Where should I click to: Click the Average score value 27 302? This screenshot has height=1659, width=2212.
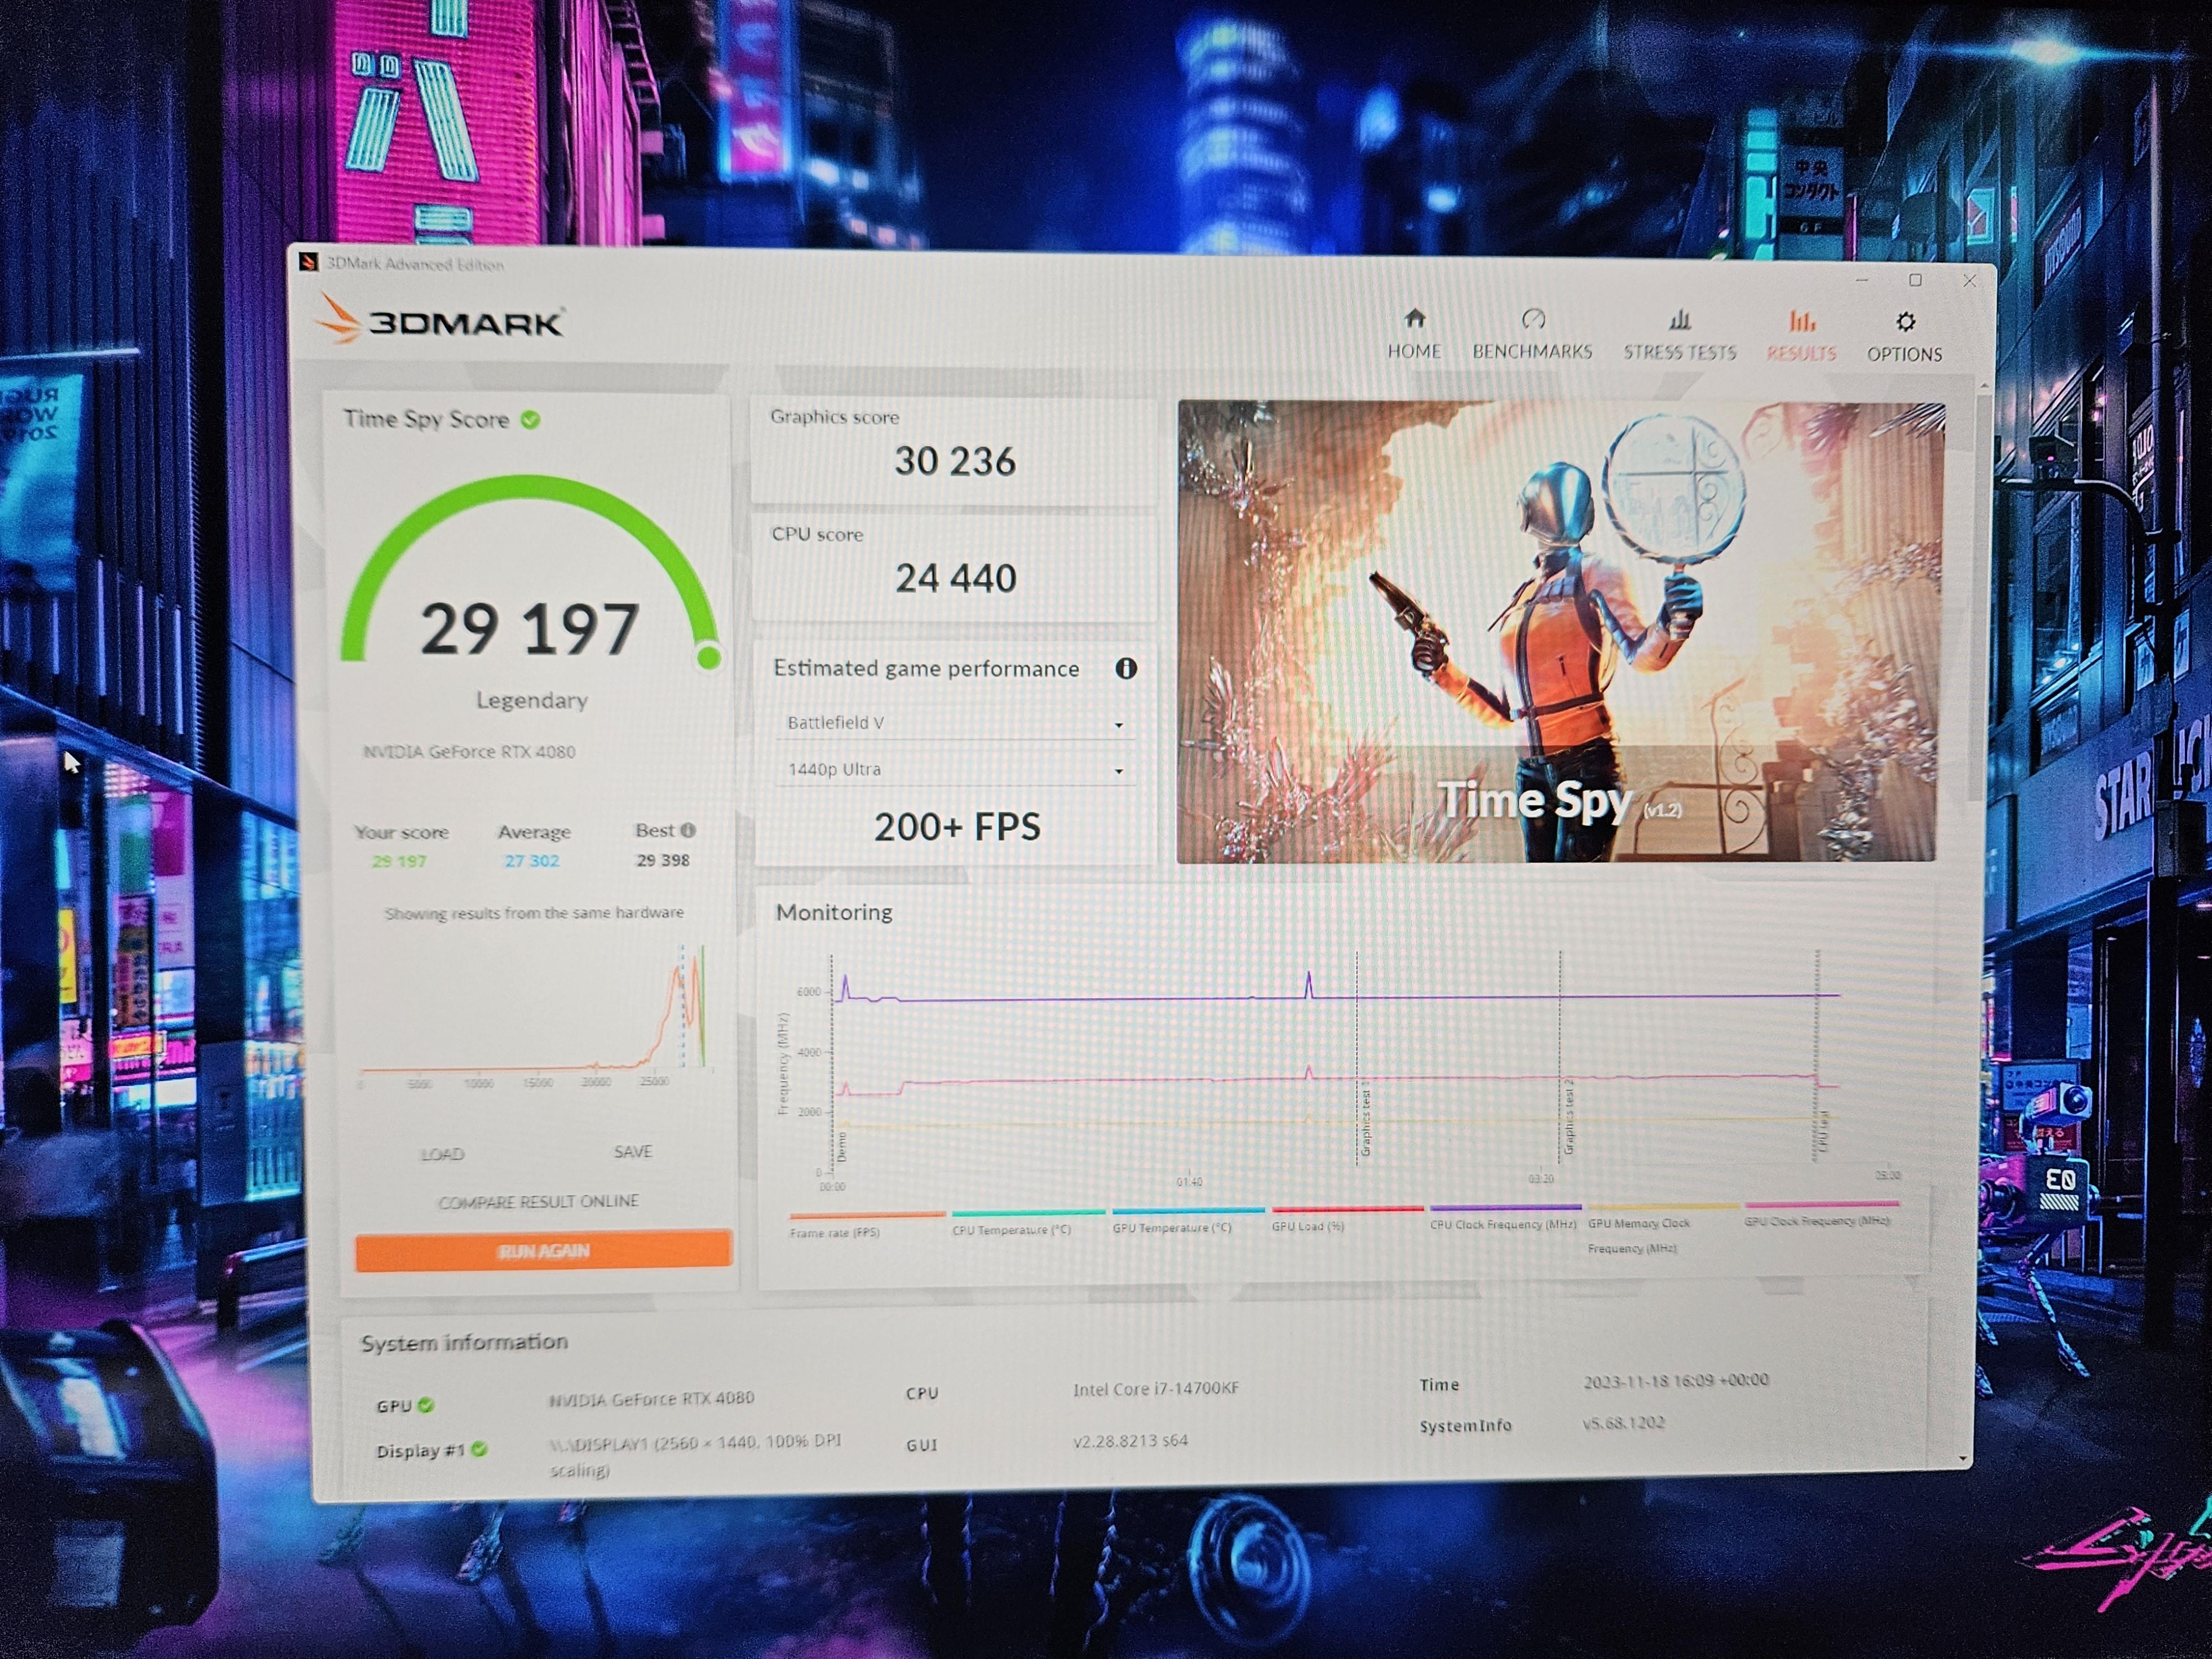(x=531, y=860)
